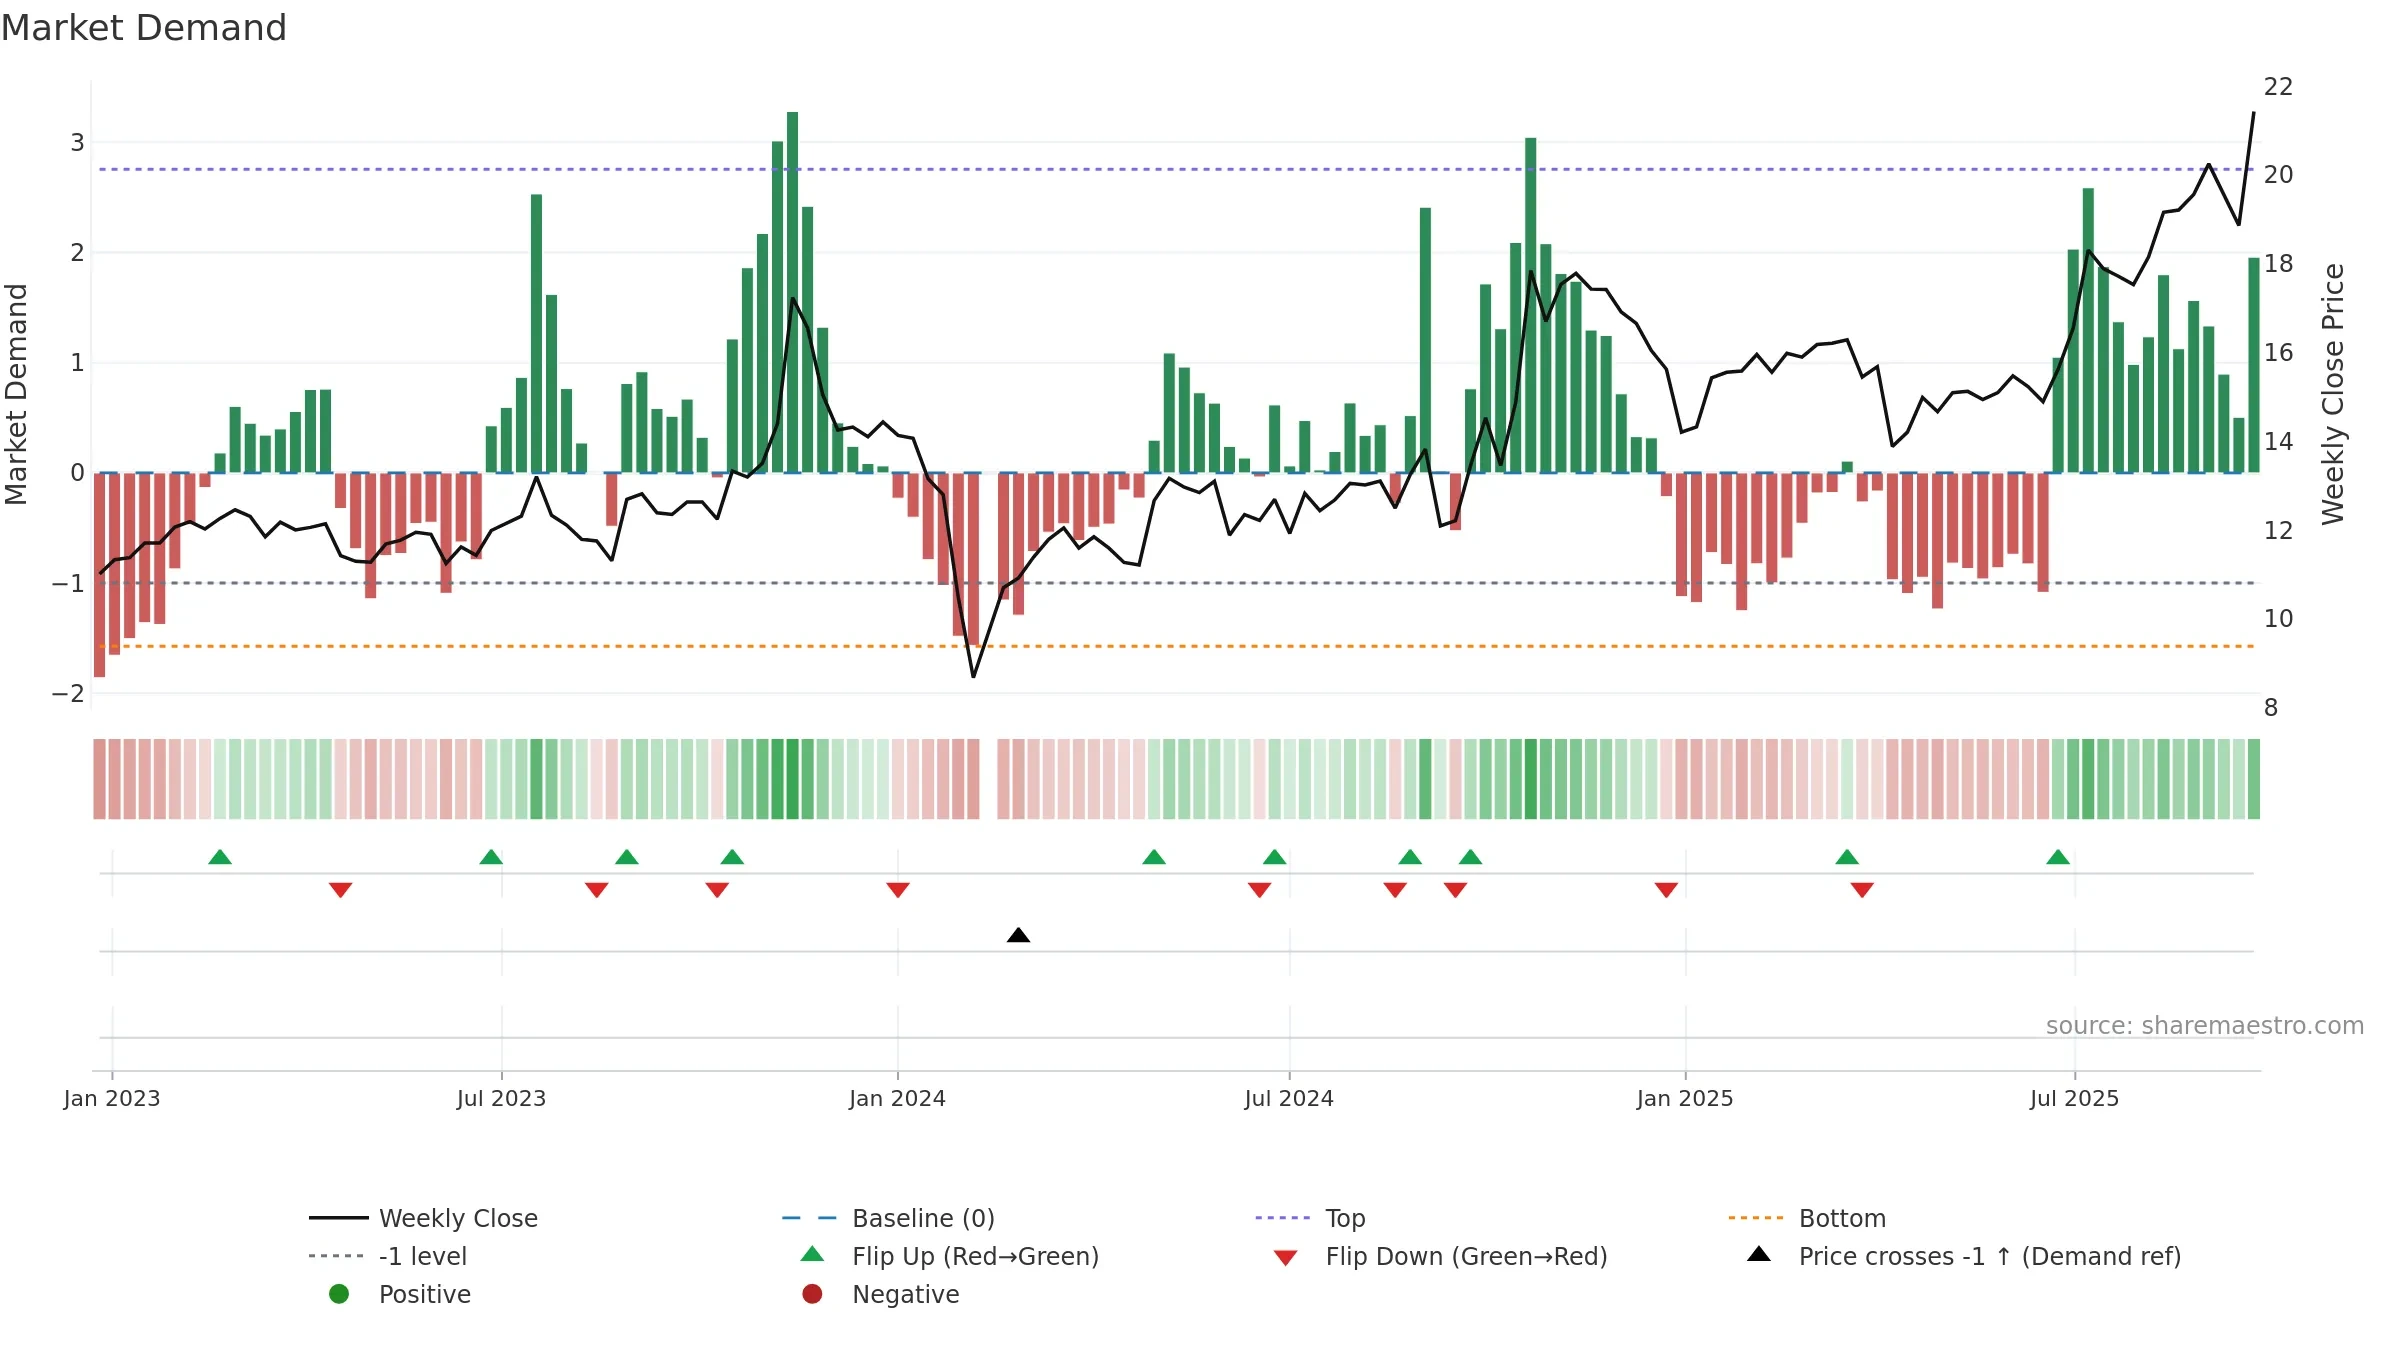
Task: Toggle the Top legend entry
Action: coord(1310,1218)
